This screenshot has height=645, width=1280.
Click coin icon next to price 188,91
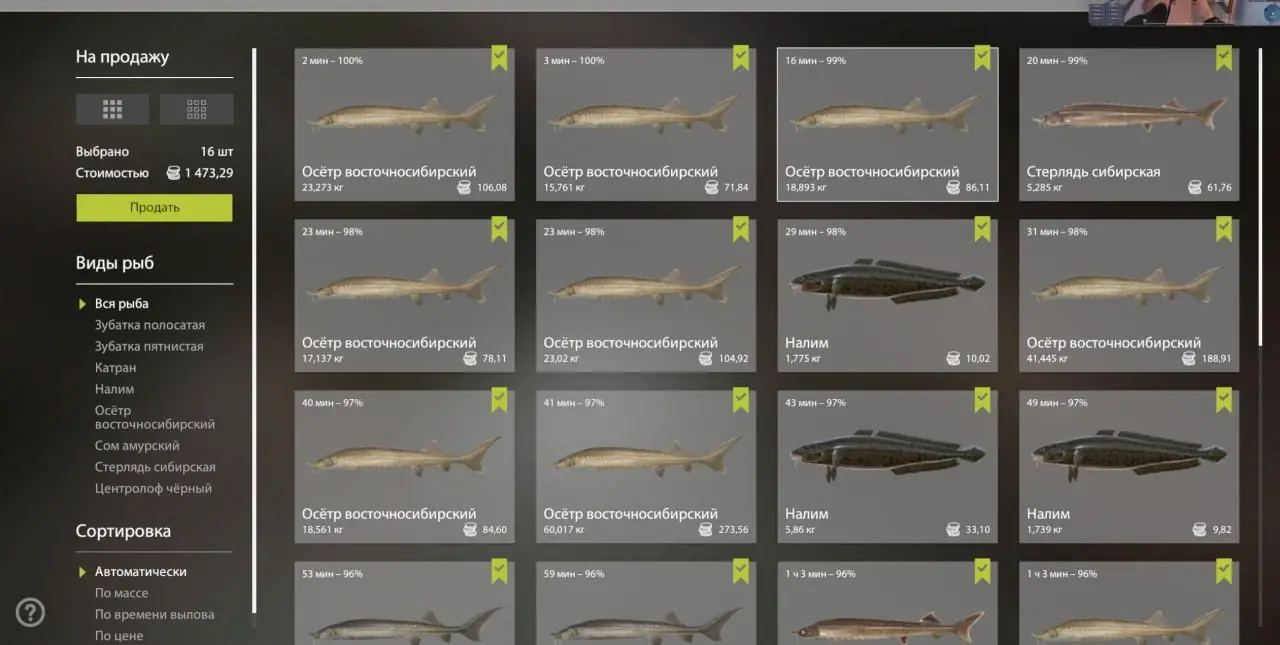click(1189, 358)
